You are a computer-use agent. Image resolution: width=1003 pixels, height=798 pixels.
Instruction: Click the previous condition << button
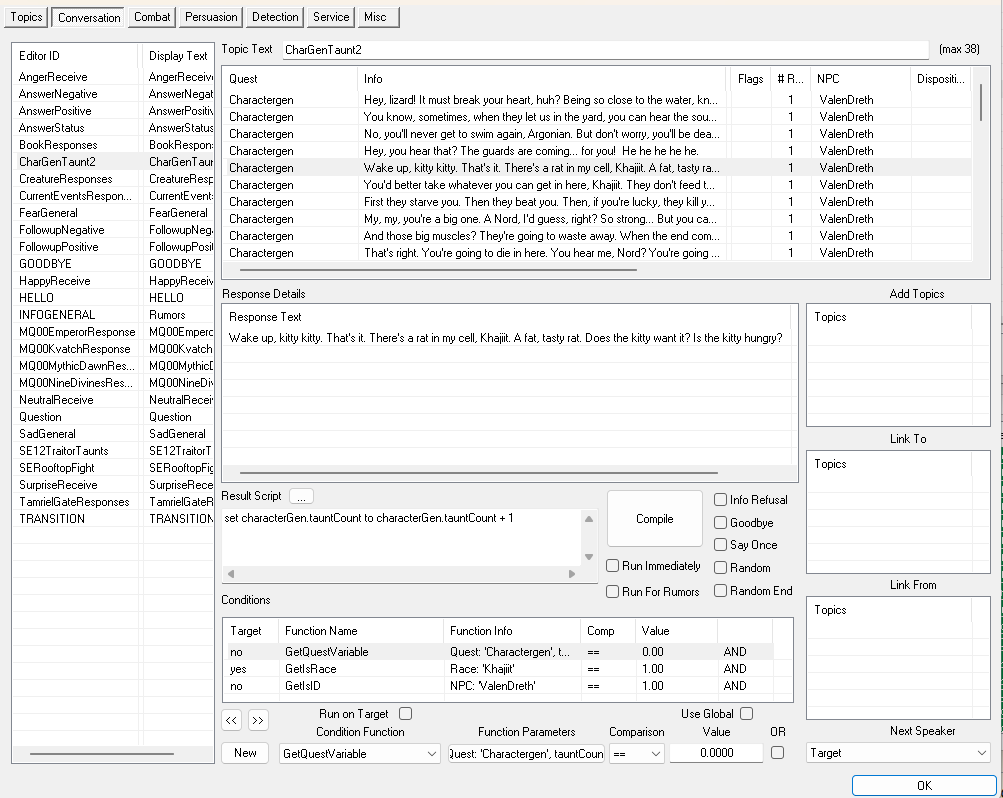[x=232, y=721]
